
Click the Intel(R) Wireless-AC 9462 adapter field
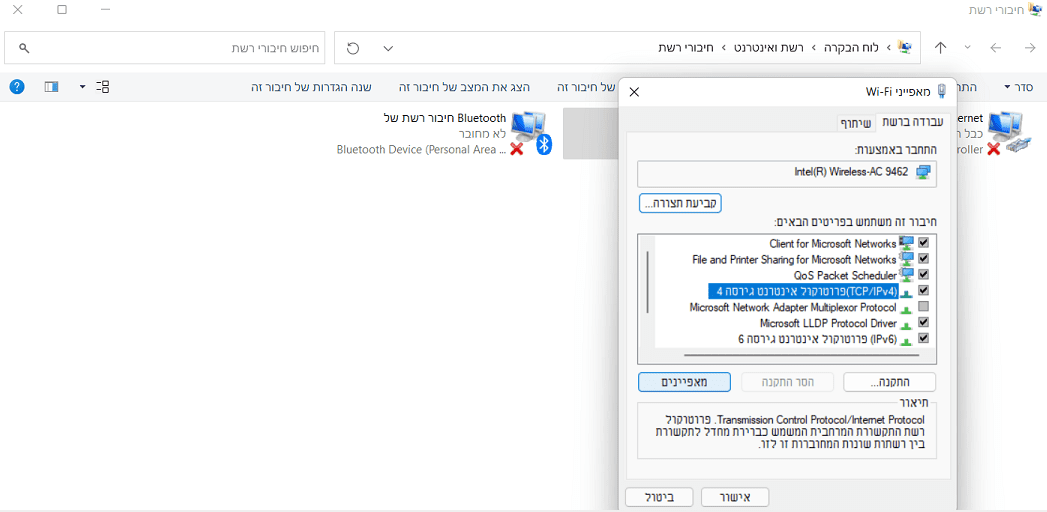787,173
